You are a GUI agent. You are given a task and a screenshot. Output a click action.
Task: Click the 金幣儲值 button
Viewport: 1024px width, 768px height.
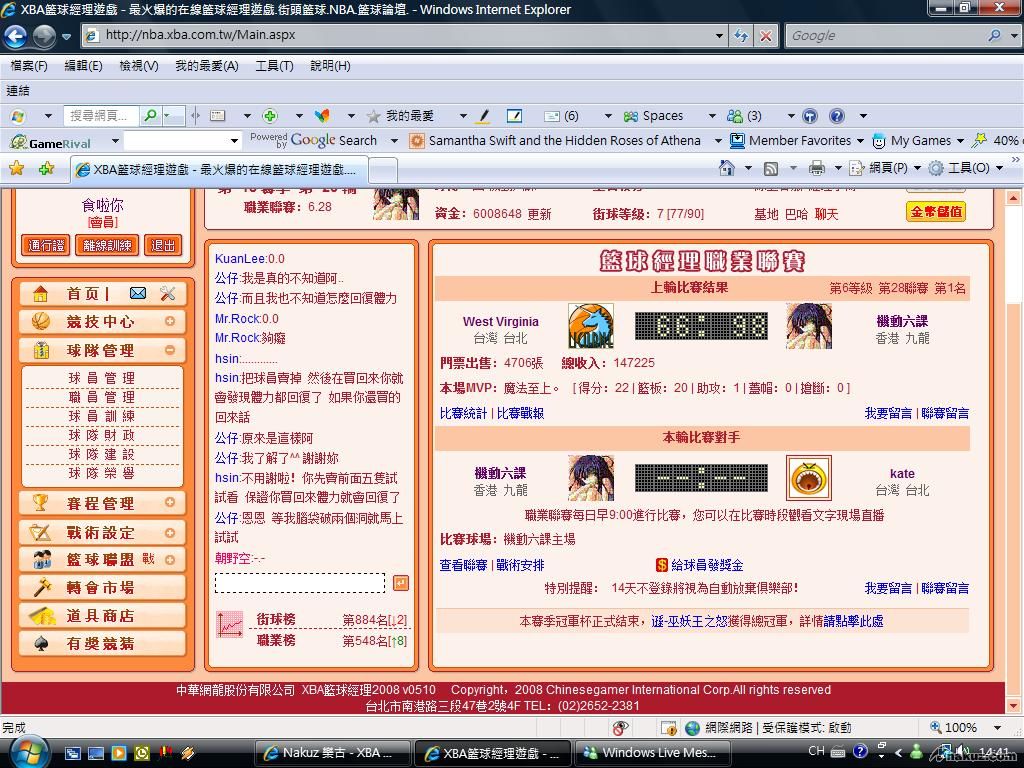(x=936, y=212)
